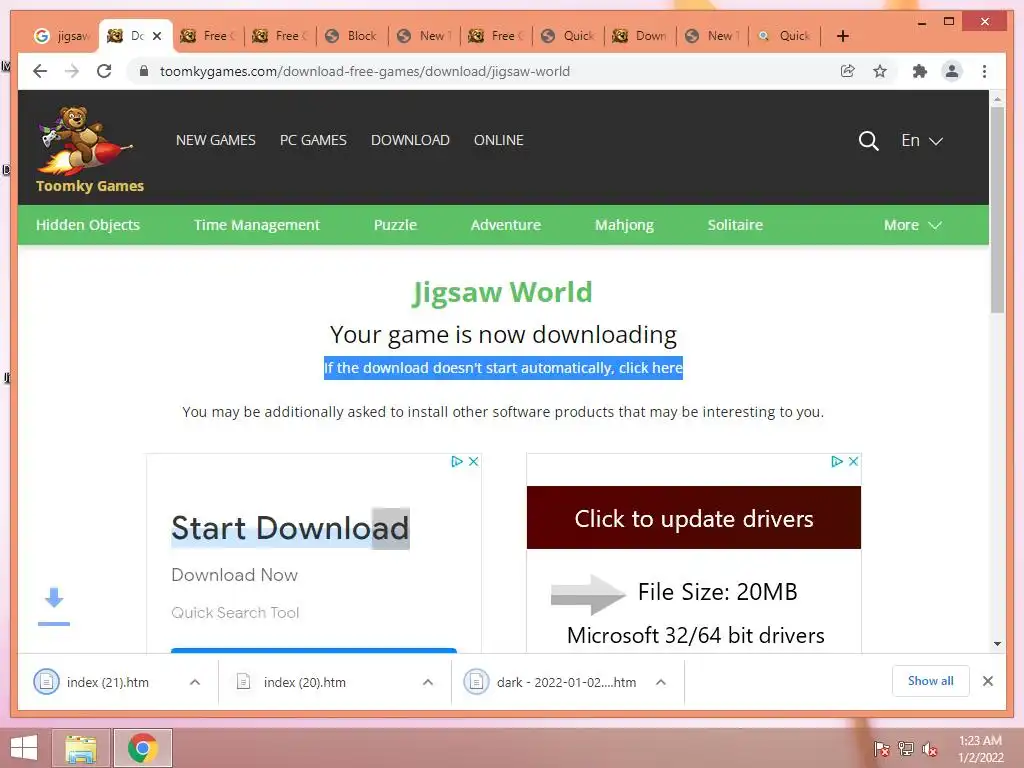The image size is (1024, 768).
Task: Open a new tab with the plus button
Action: point(842,36)
